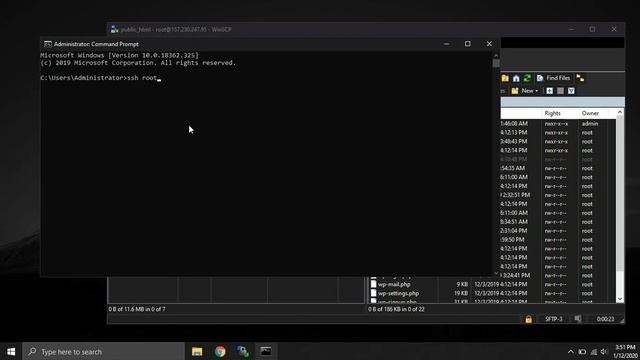Click the filter/select-all icon next to minus
The width and height of the screenshot is (640, 360).
tap(571, 91)
